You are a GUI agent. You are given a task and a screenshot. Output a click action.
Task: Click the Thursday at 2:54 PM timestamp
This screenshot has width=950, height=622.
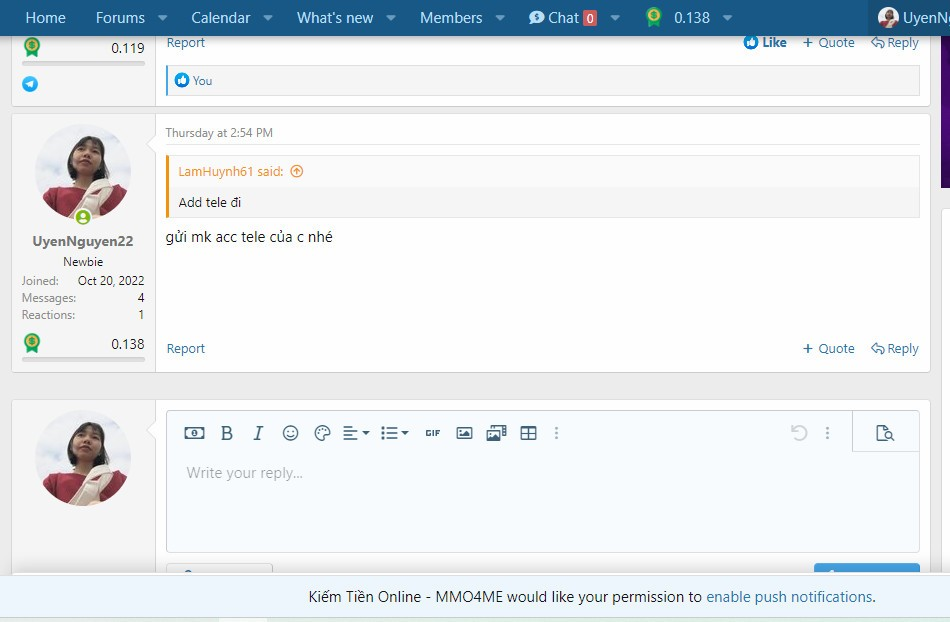[219, 133]
